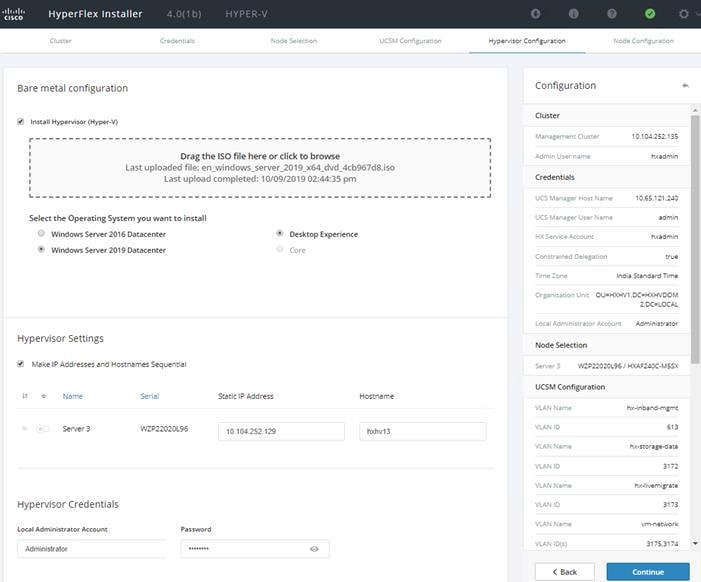Click the Static IP Address field
Screen dimensions: 701x582
pyautogui.click(x=281, y=431)
